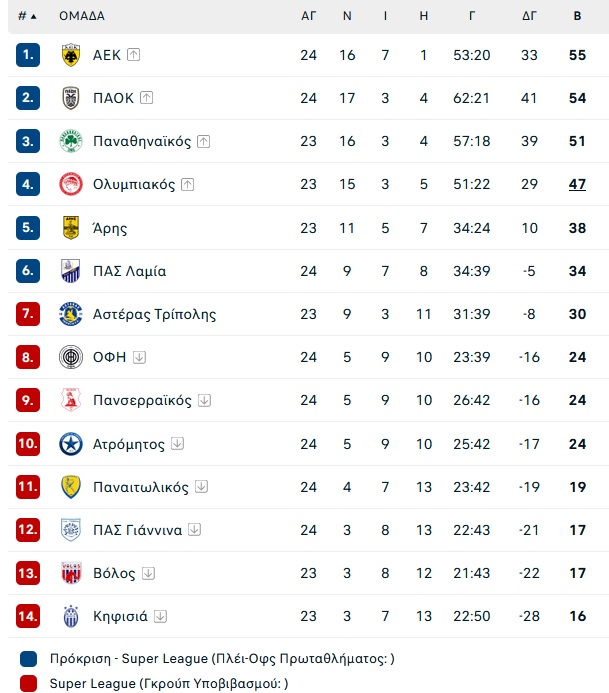The height and width of the screenshot is (693, 609).
Task: Click the Ολυμπιακός red crest icon
Action: (x=71, y=184)
